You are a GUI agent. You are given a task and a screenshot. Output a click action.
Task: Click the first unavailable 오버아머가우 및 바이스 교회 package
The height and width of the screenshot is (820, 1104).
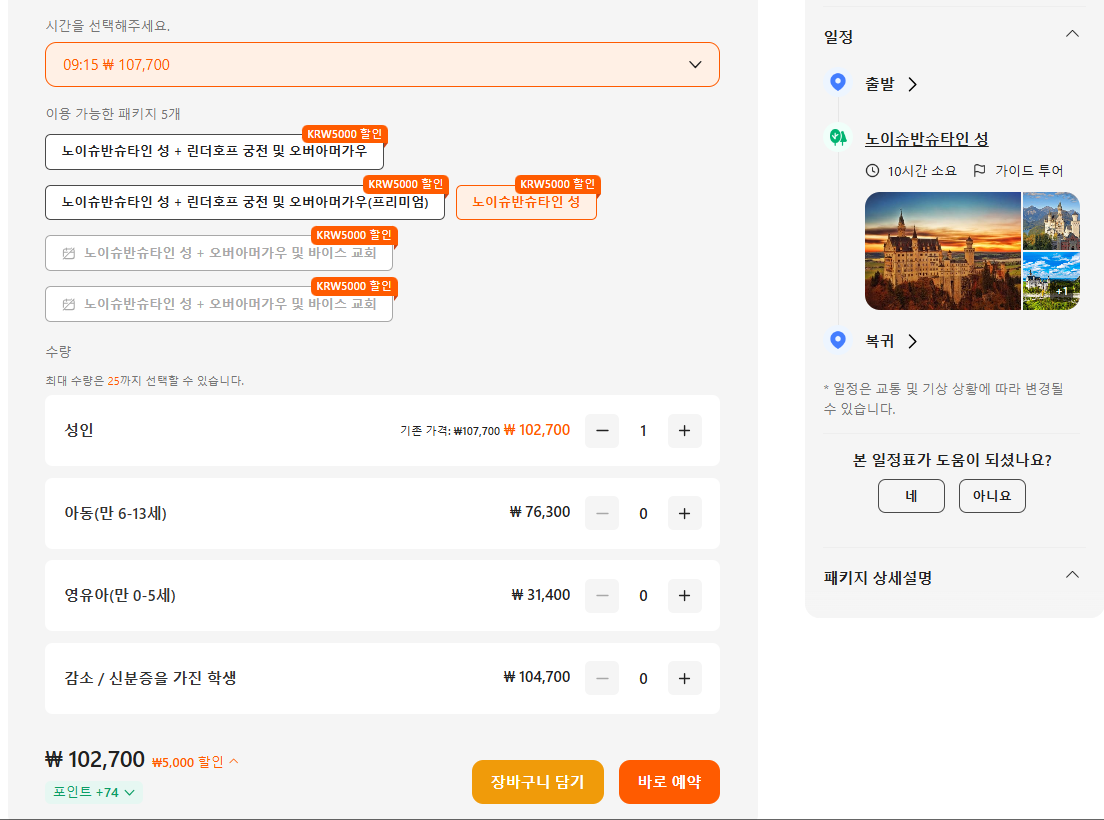point(219,253)
